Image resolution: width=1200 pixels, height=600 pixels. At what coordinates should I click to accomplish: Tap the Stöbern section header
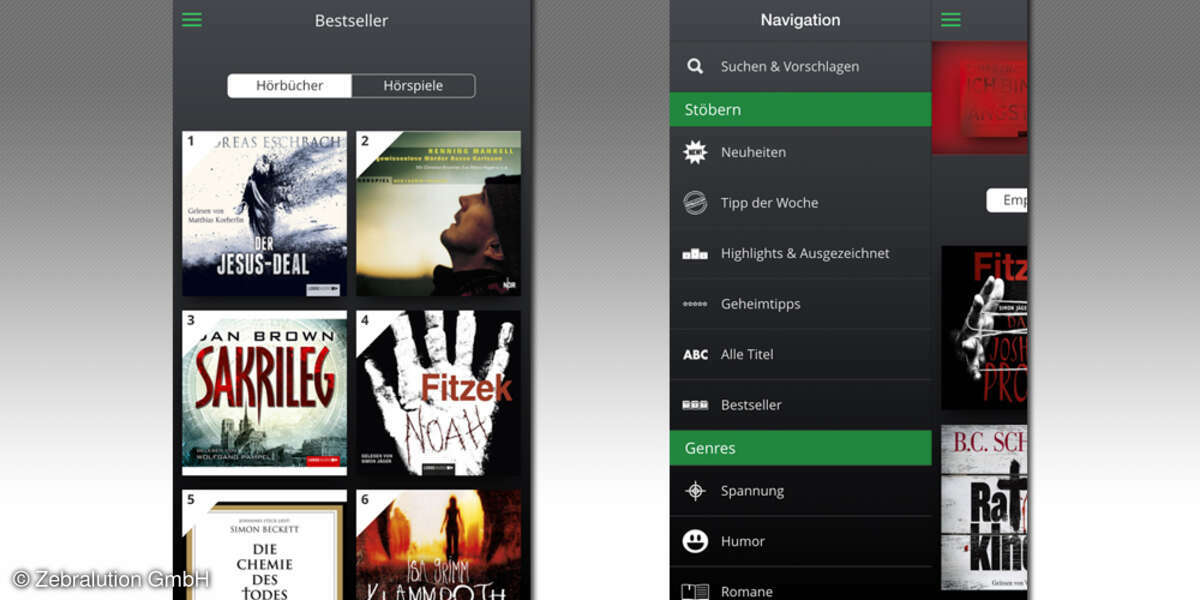800,109
